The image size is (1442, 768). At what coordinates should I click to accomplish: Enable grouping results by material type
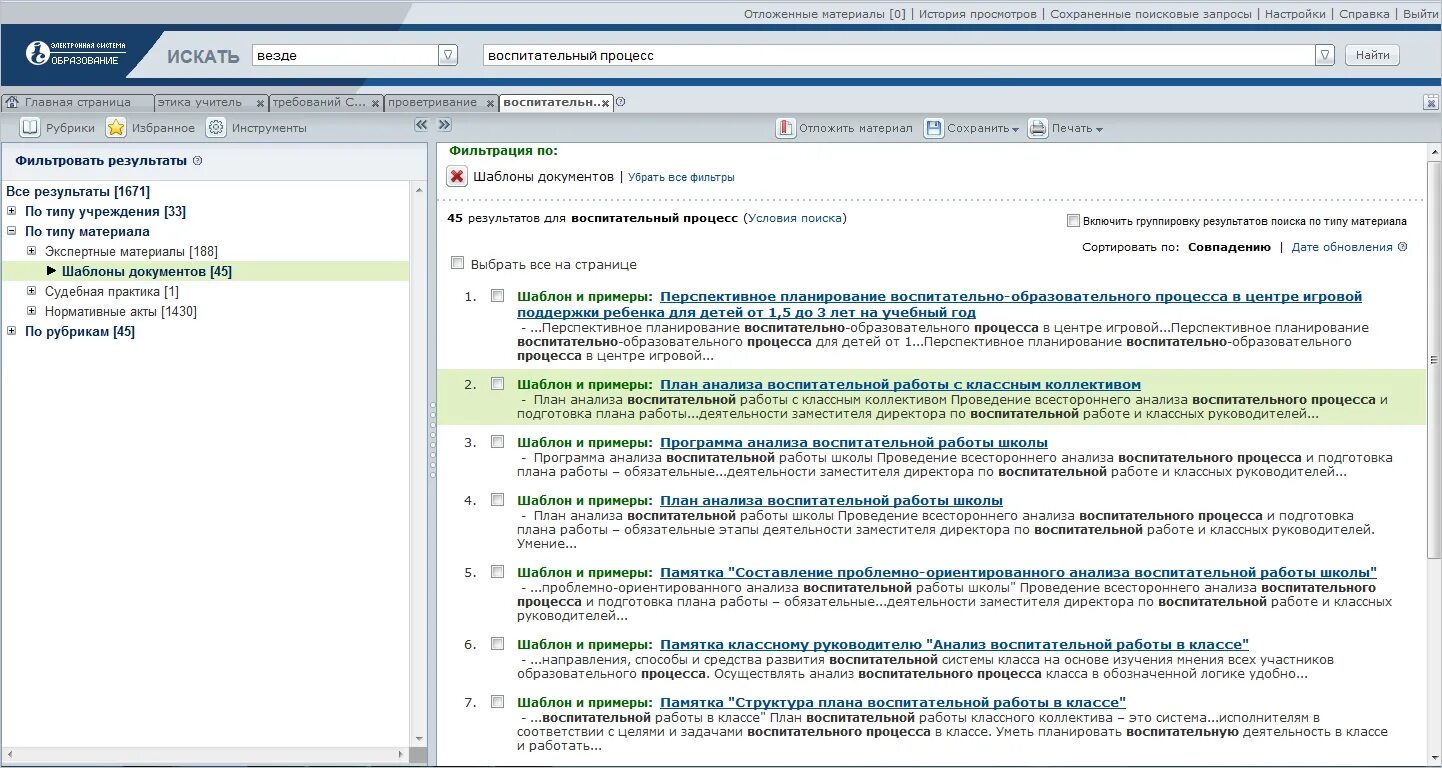1073,220
